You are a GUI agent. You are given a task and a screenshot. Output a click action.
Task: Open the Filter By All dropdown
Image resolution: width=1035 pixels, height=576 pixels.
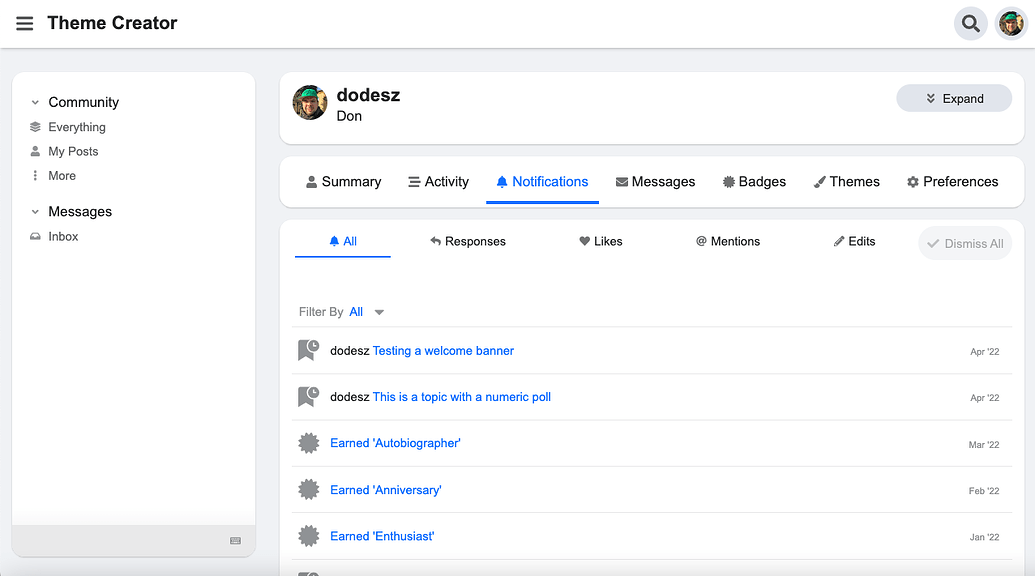pyautogui.click(x=366, y=312)
